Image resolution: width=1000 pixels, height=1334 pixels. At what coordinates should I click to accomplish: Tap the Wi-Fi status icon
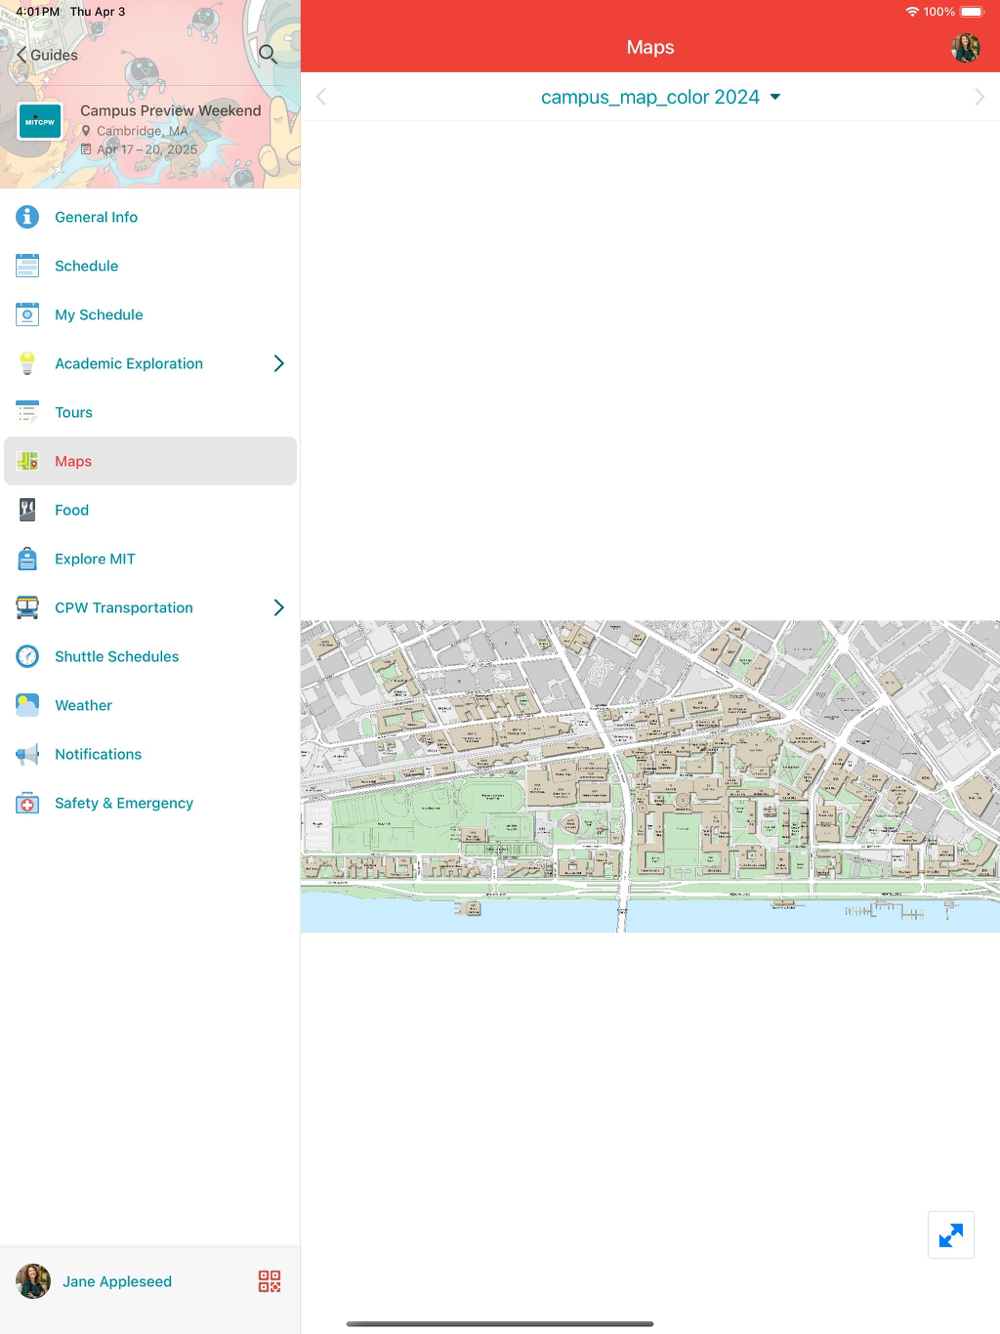coord(912,12)
